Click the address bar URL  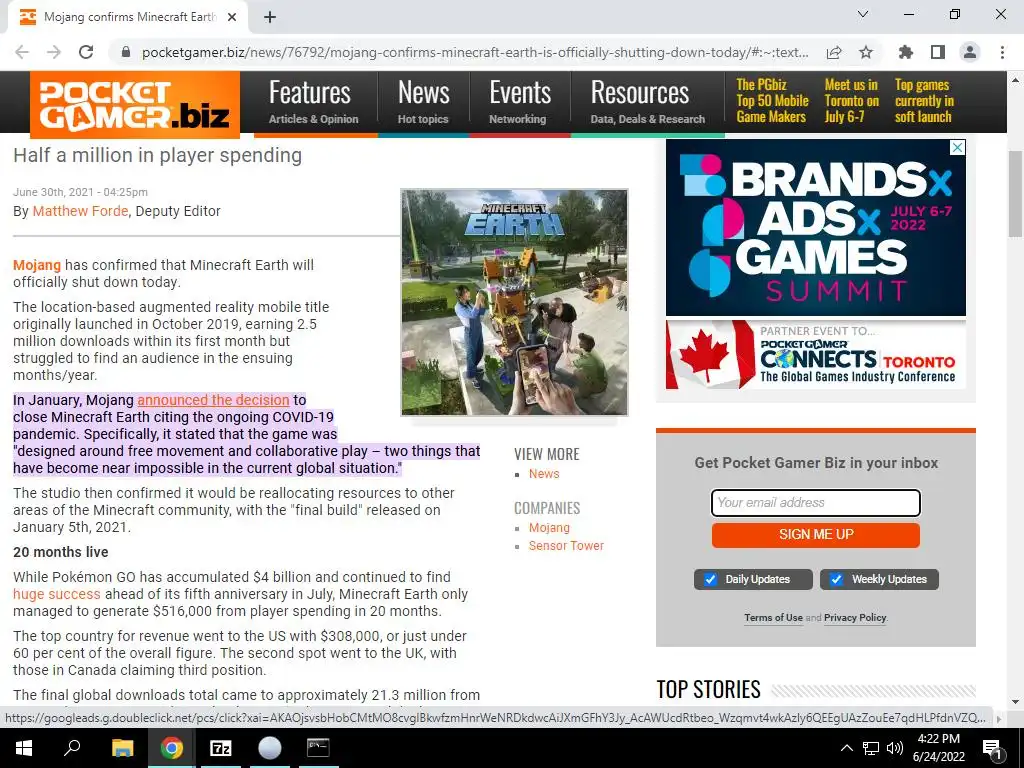(x=475, y=52)
